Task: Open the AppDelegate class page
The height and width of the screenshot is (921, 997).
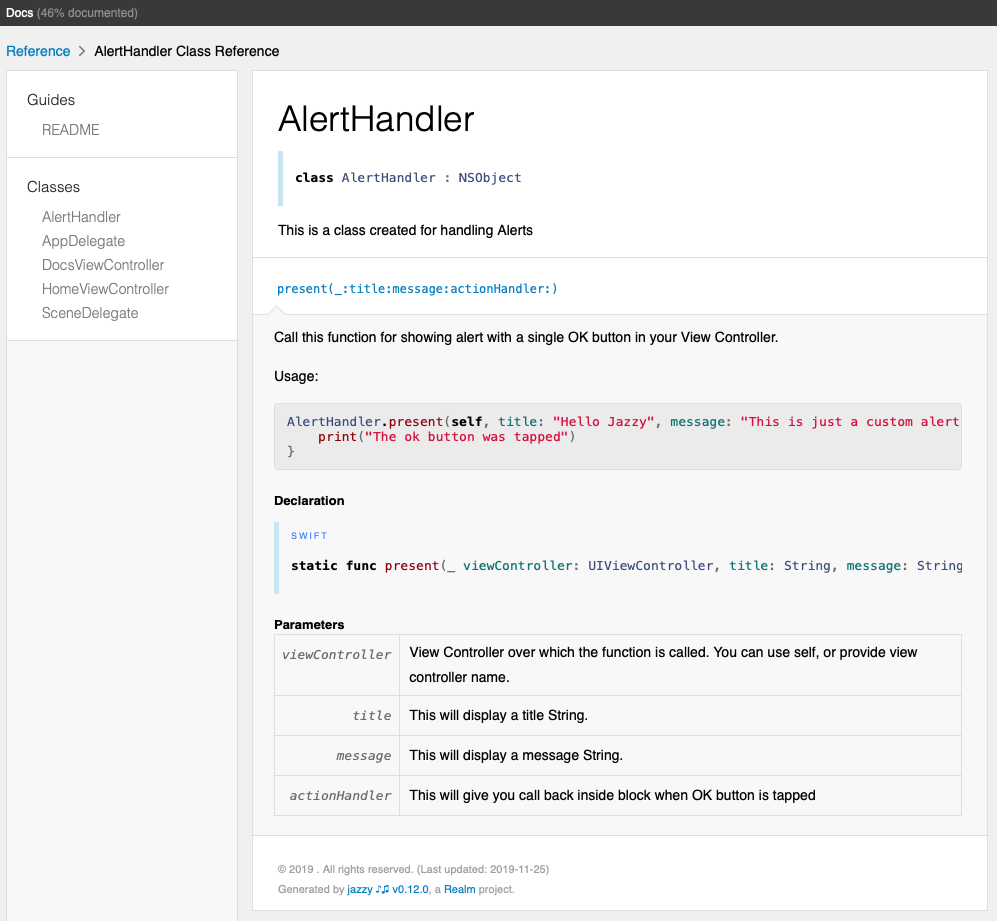Action: tap(83, 241)
